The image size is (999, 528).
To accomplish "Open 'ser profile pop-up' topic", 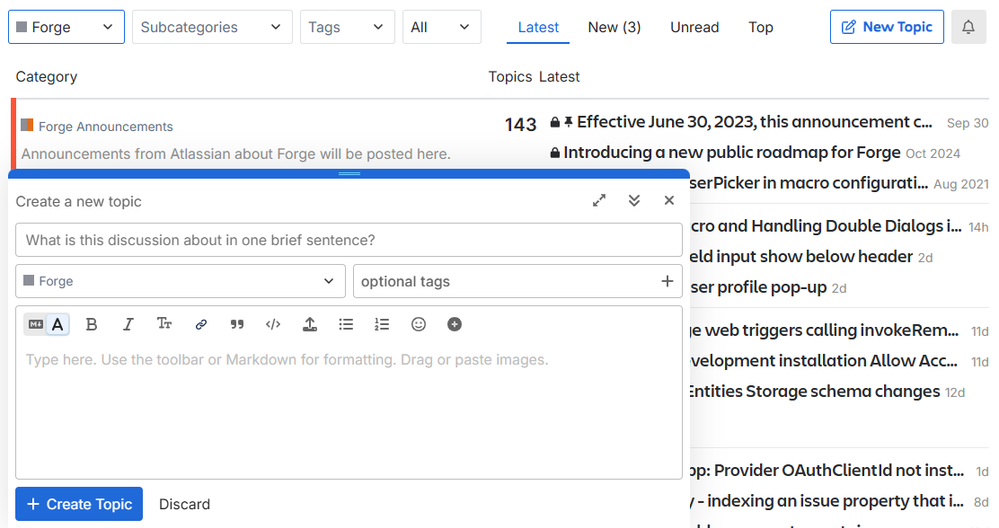I will point(758,287).
